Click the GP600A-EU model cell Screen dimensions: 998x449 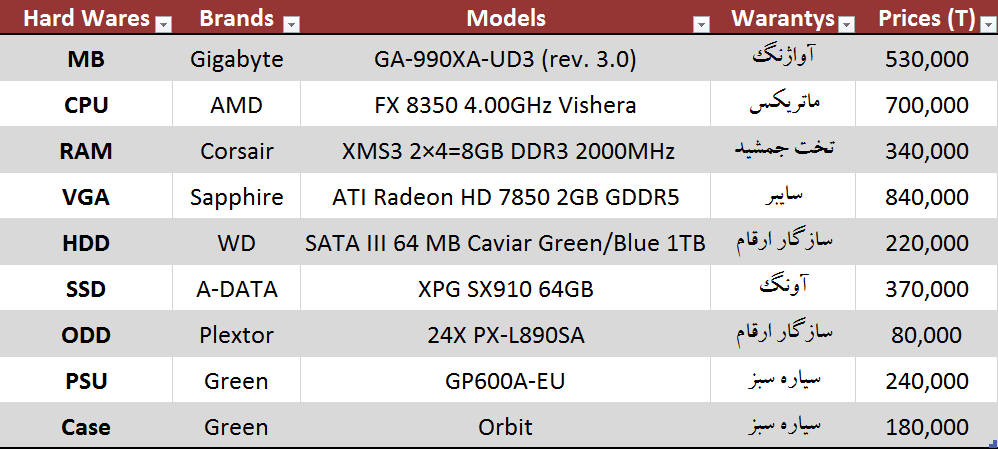coord(505,381)
